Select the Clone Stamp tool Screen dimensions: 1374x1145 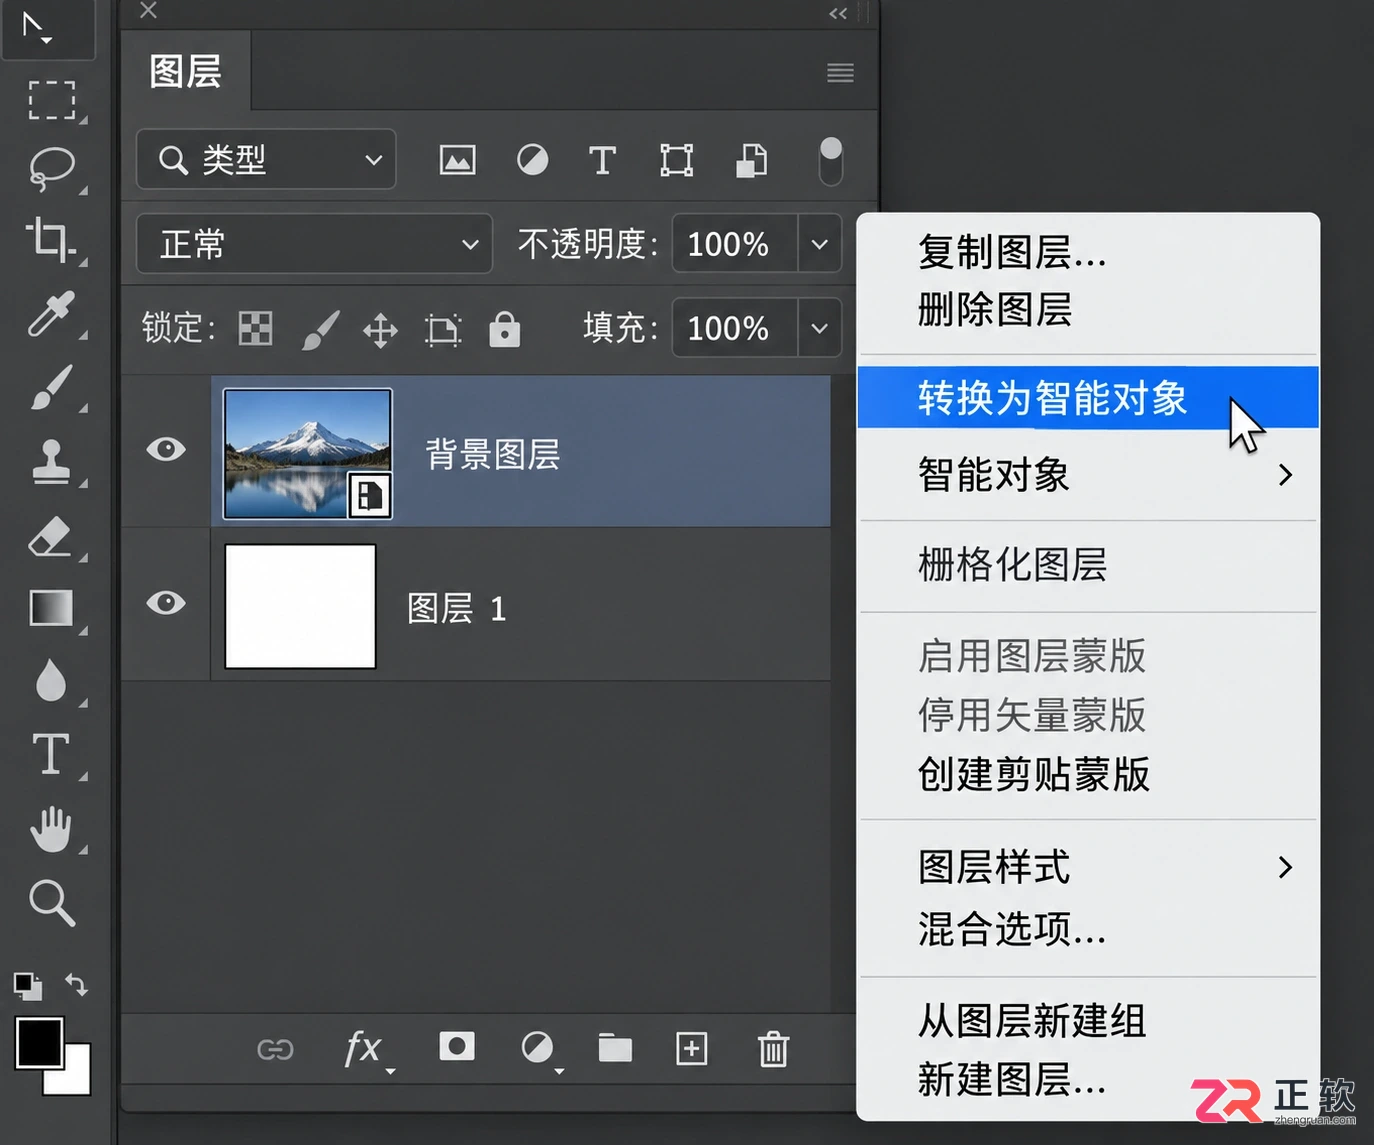click(x=51, y=461)
